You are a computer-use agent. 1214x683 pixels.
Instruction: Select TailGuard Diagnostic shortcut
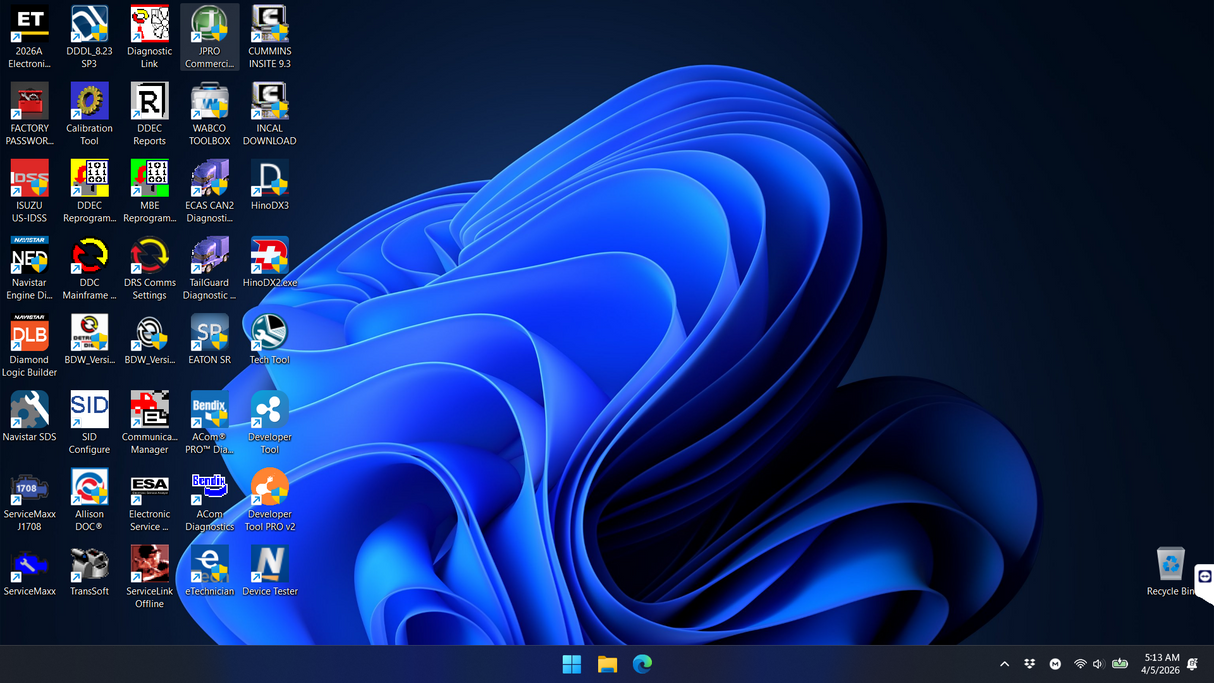209,268
